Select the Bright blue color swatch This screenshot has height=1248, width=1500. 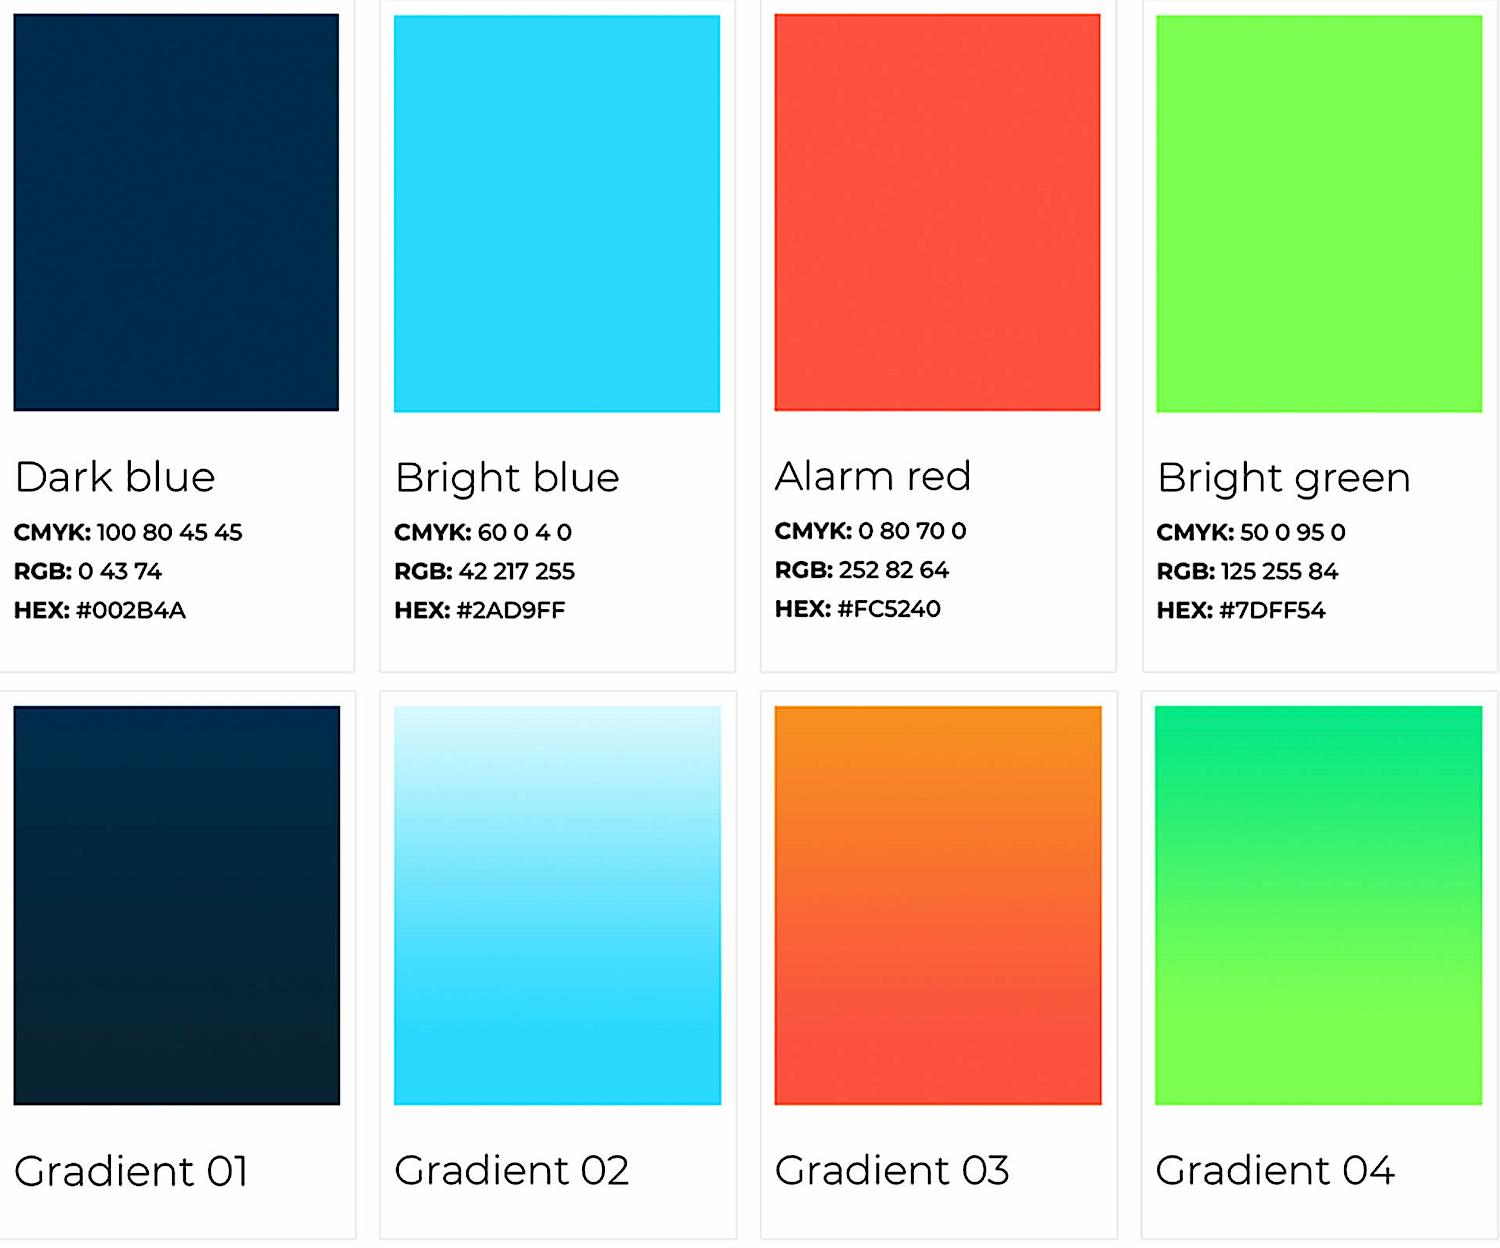[557, 213]
